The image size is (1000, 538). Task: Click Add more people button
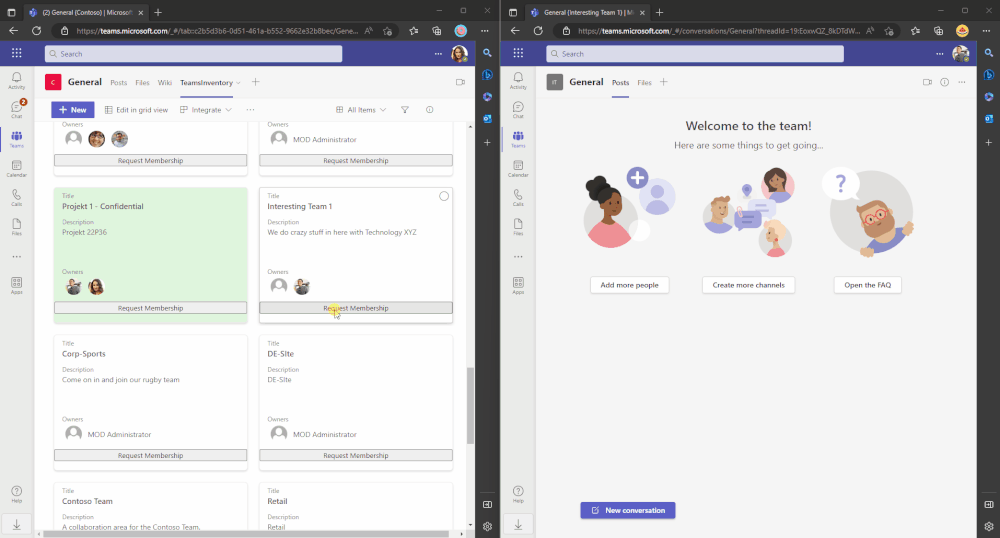click(x=629, y=285)
